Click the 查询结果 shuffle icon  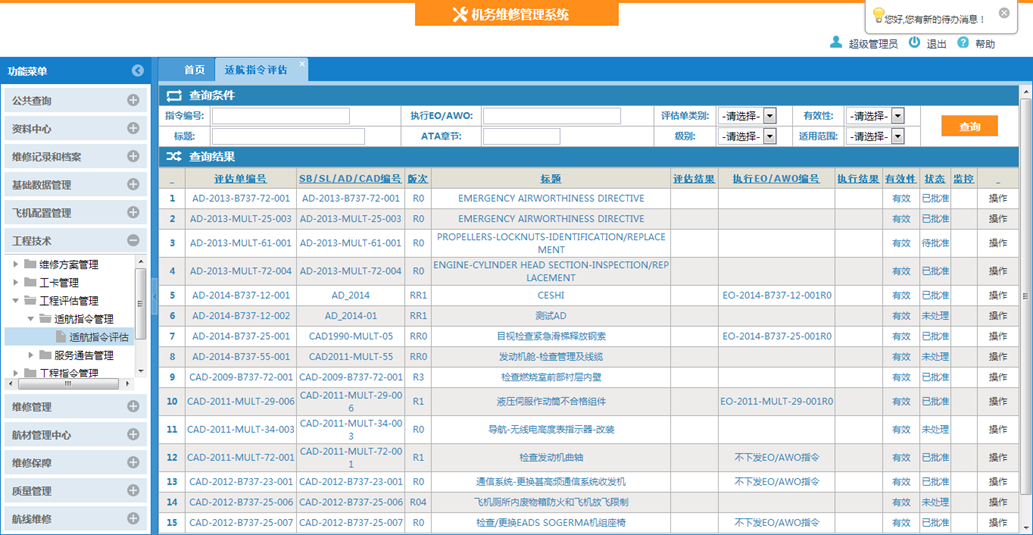[174, 157]
